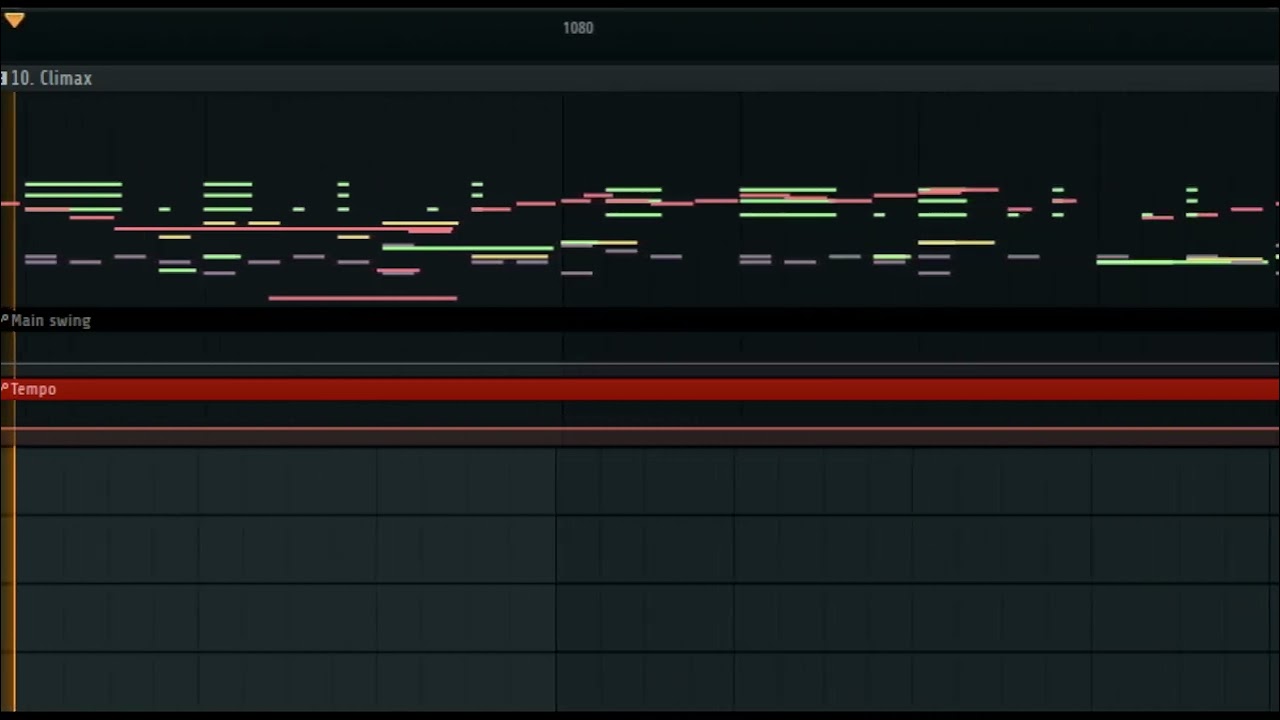Viewport: 1280px width, 720px height.
Task: Click the Tempo automation envelope line
Action: (x=640, y=429)
